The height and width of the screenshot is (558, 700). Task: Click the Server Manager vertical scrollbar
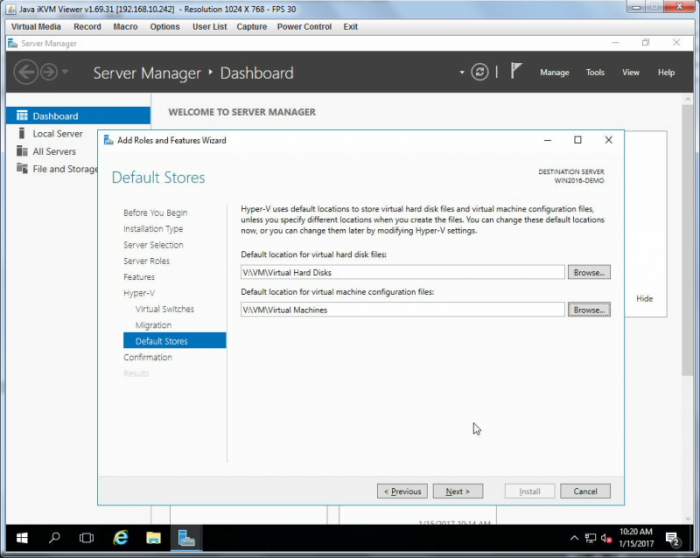coord(687,239)
